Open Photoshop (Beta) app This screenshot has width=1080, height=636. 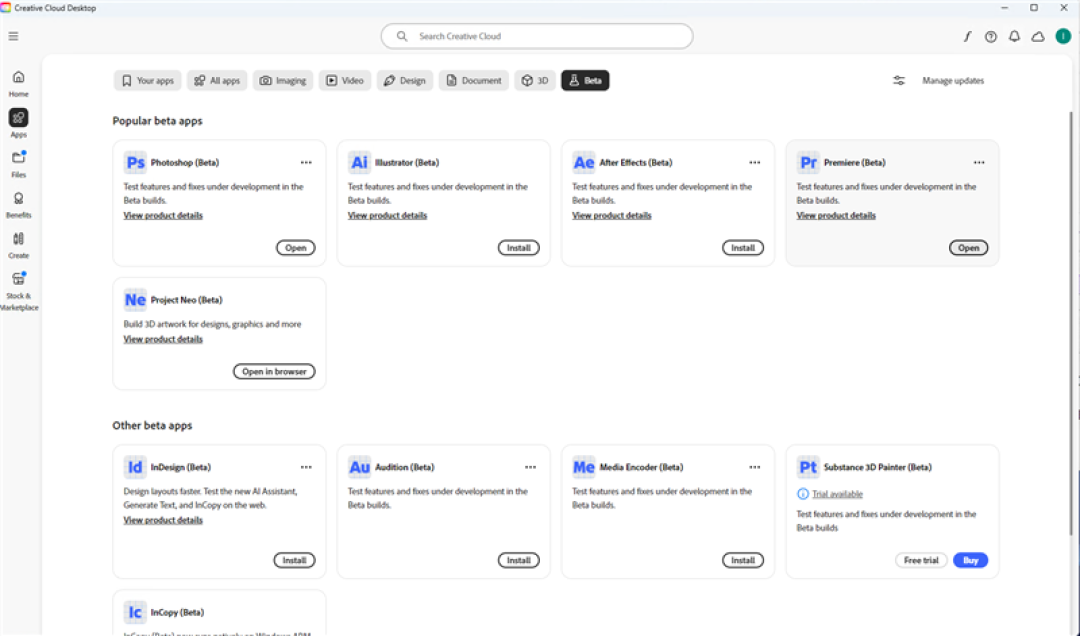coord(295,248)
